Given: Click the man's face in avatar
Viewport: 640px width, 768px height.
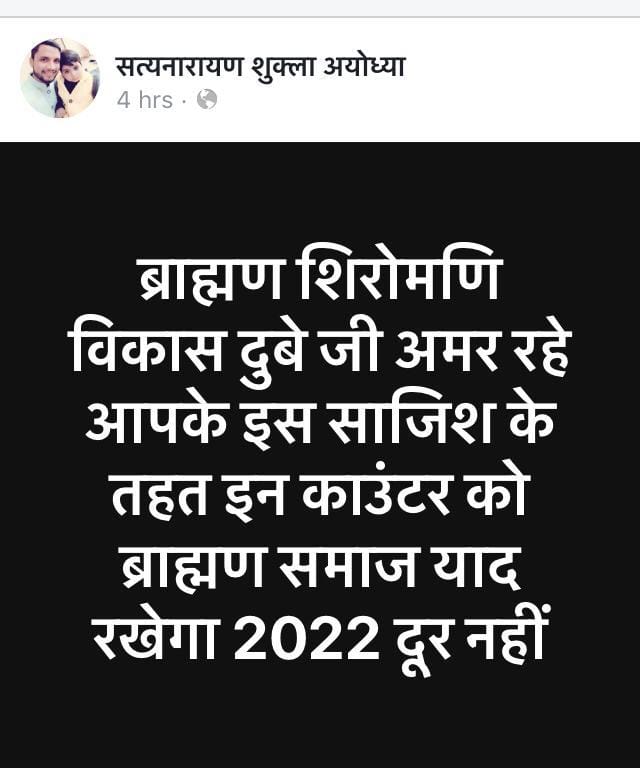Looking at the screenshot, I should click(44, 64).
